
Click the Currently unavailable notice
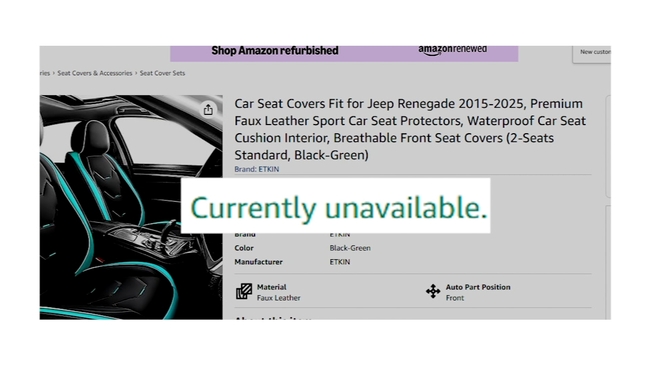336,206
